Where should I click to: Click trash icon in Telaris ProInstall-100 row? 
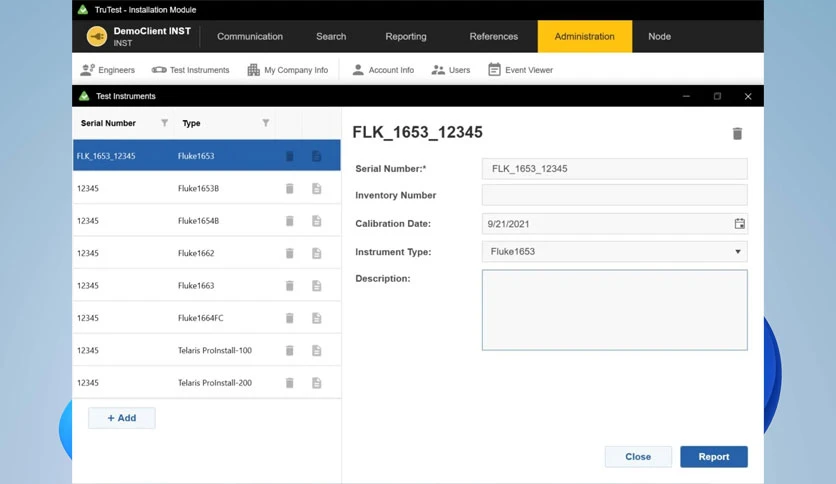pos(290,350)
